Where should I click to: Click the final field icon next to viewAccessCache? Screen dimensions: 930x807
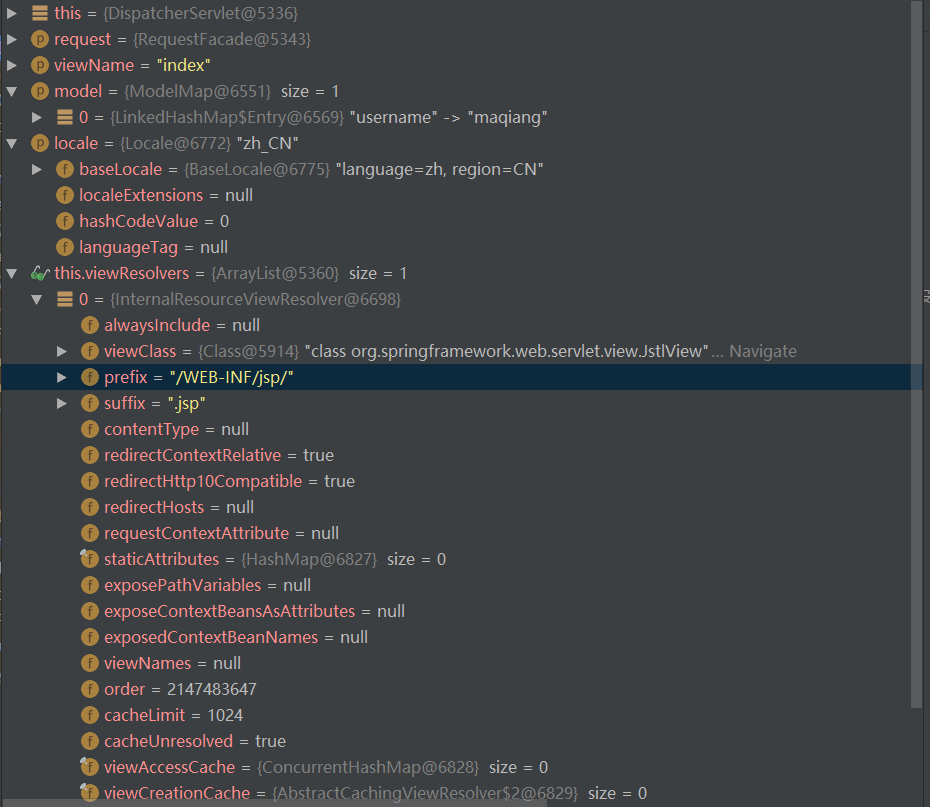[x=90, y=767]
